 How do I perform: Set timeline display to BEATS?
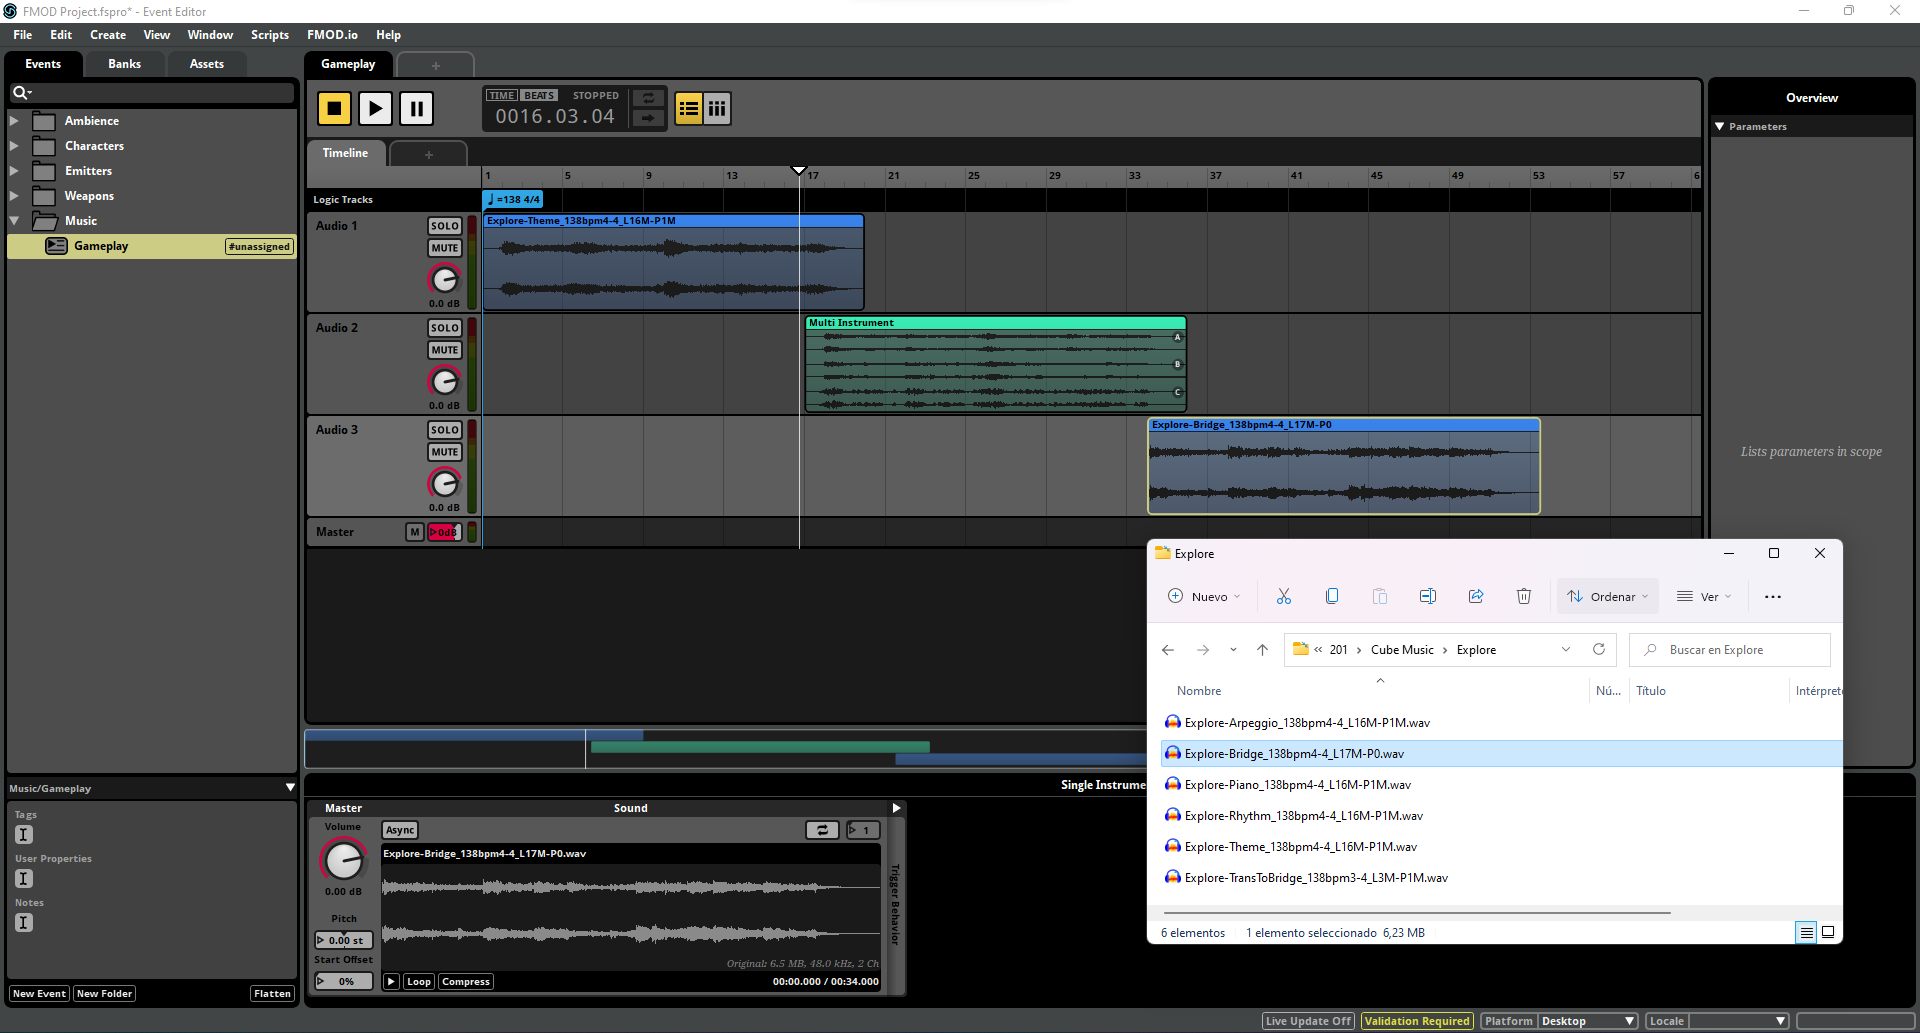tap(539, 96)
